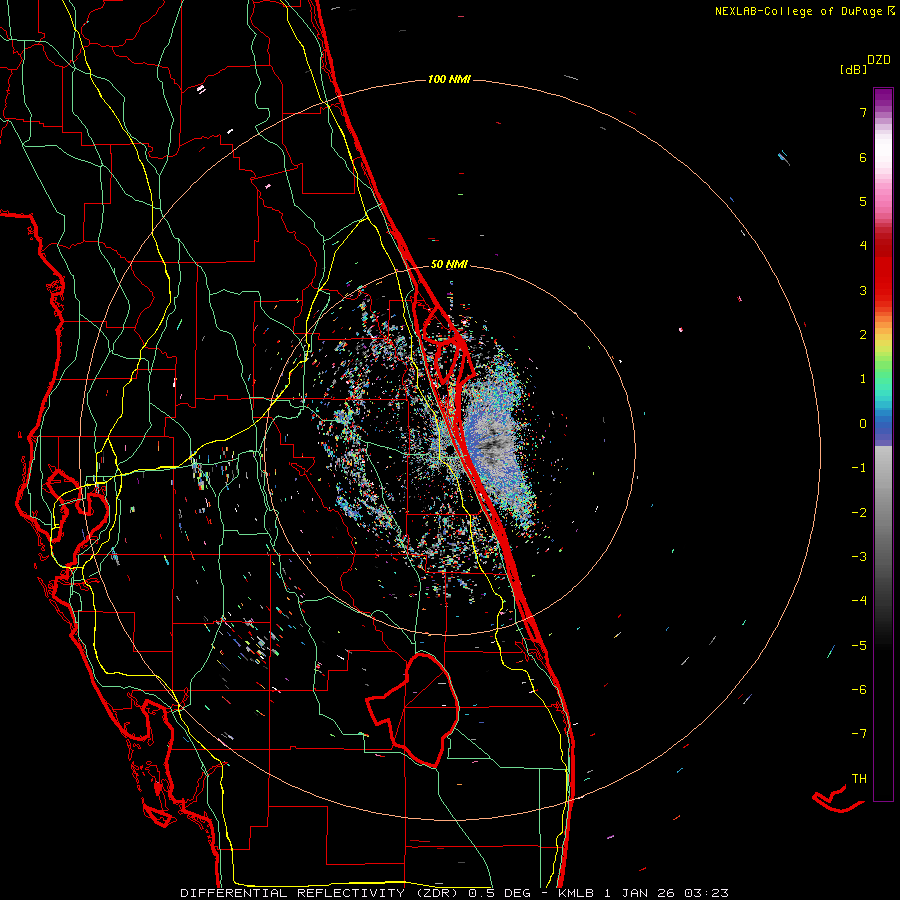The image size is (900, 900).
Task: Click the 6 value on color scale
Action: tap(863, 157)
